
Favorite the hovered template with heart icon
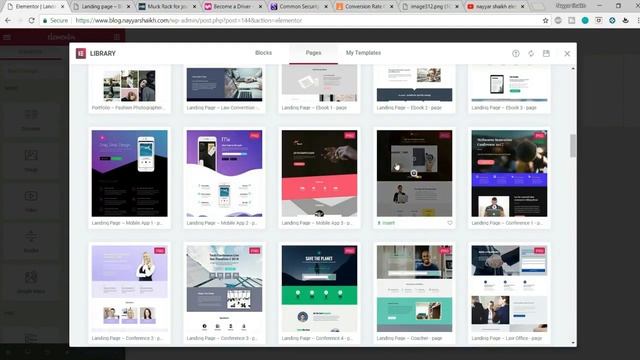(450, 223)
